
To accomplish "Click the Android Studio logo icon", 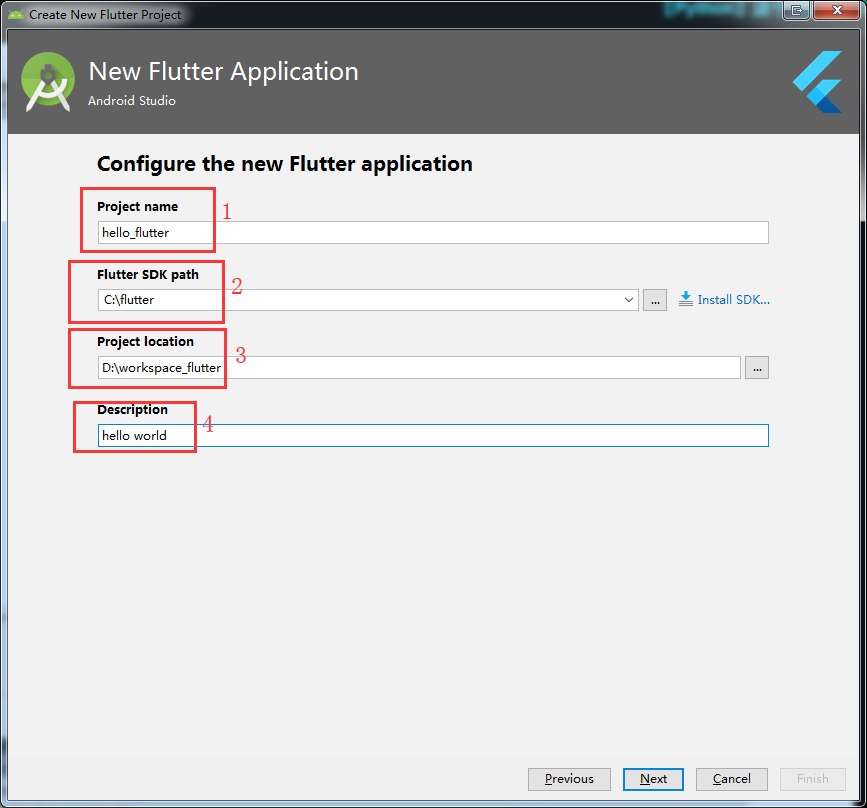I will click(48, 82).
